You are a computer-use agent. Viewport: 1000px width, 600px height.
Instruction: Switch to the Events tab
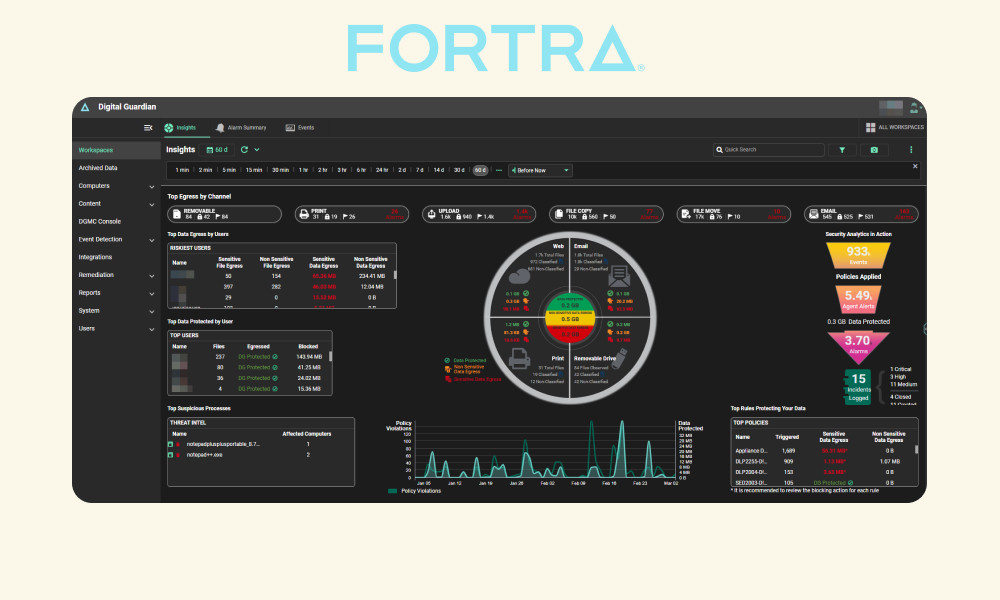[x=300, y=128]
